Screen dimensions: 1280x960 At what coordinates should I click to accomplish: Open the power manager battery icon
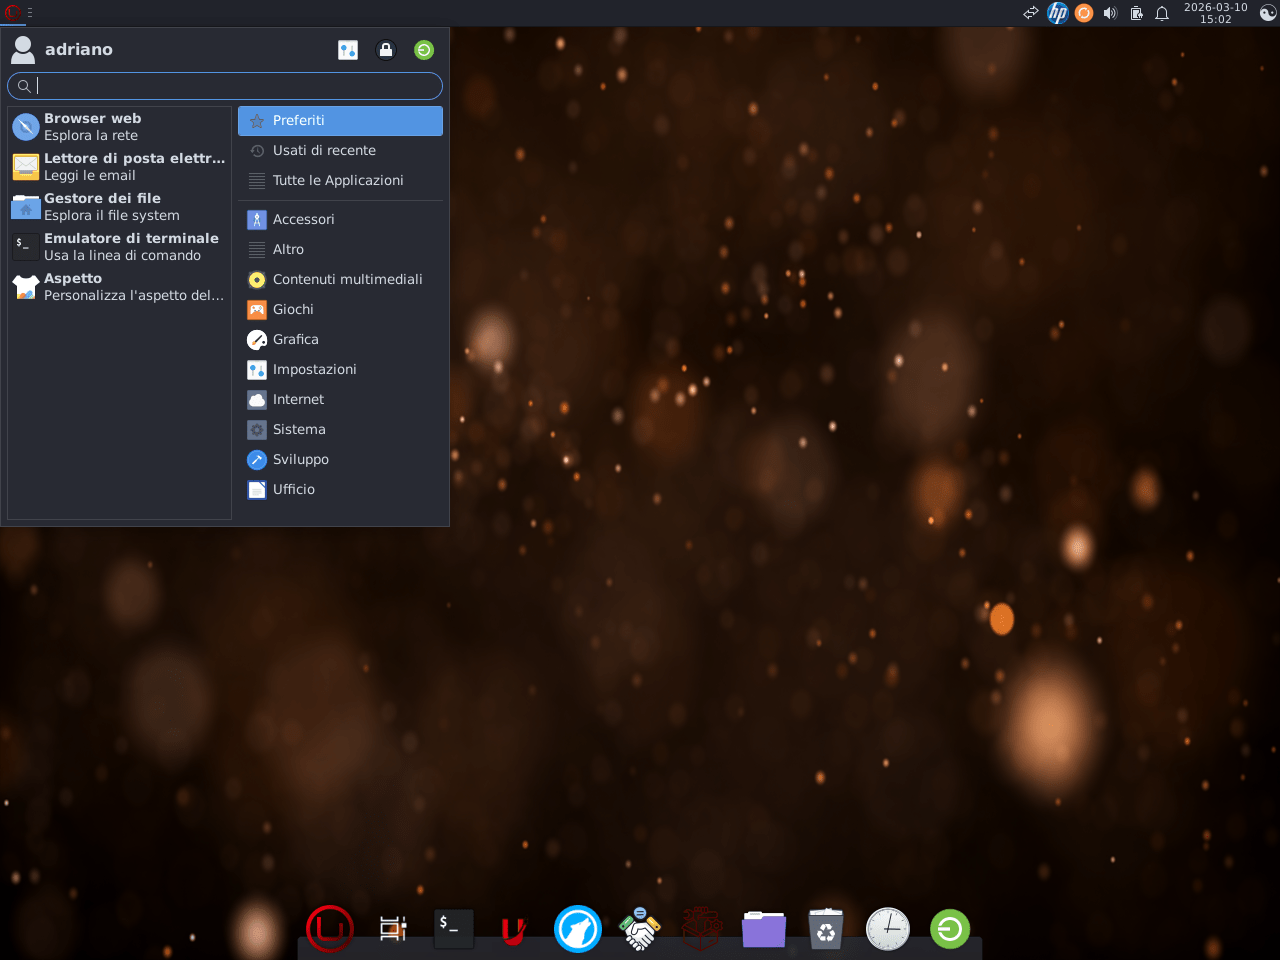[x=1136, y=13]
